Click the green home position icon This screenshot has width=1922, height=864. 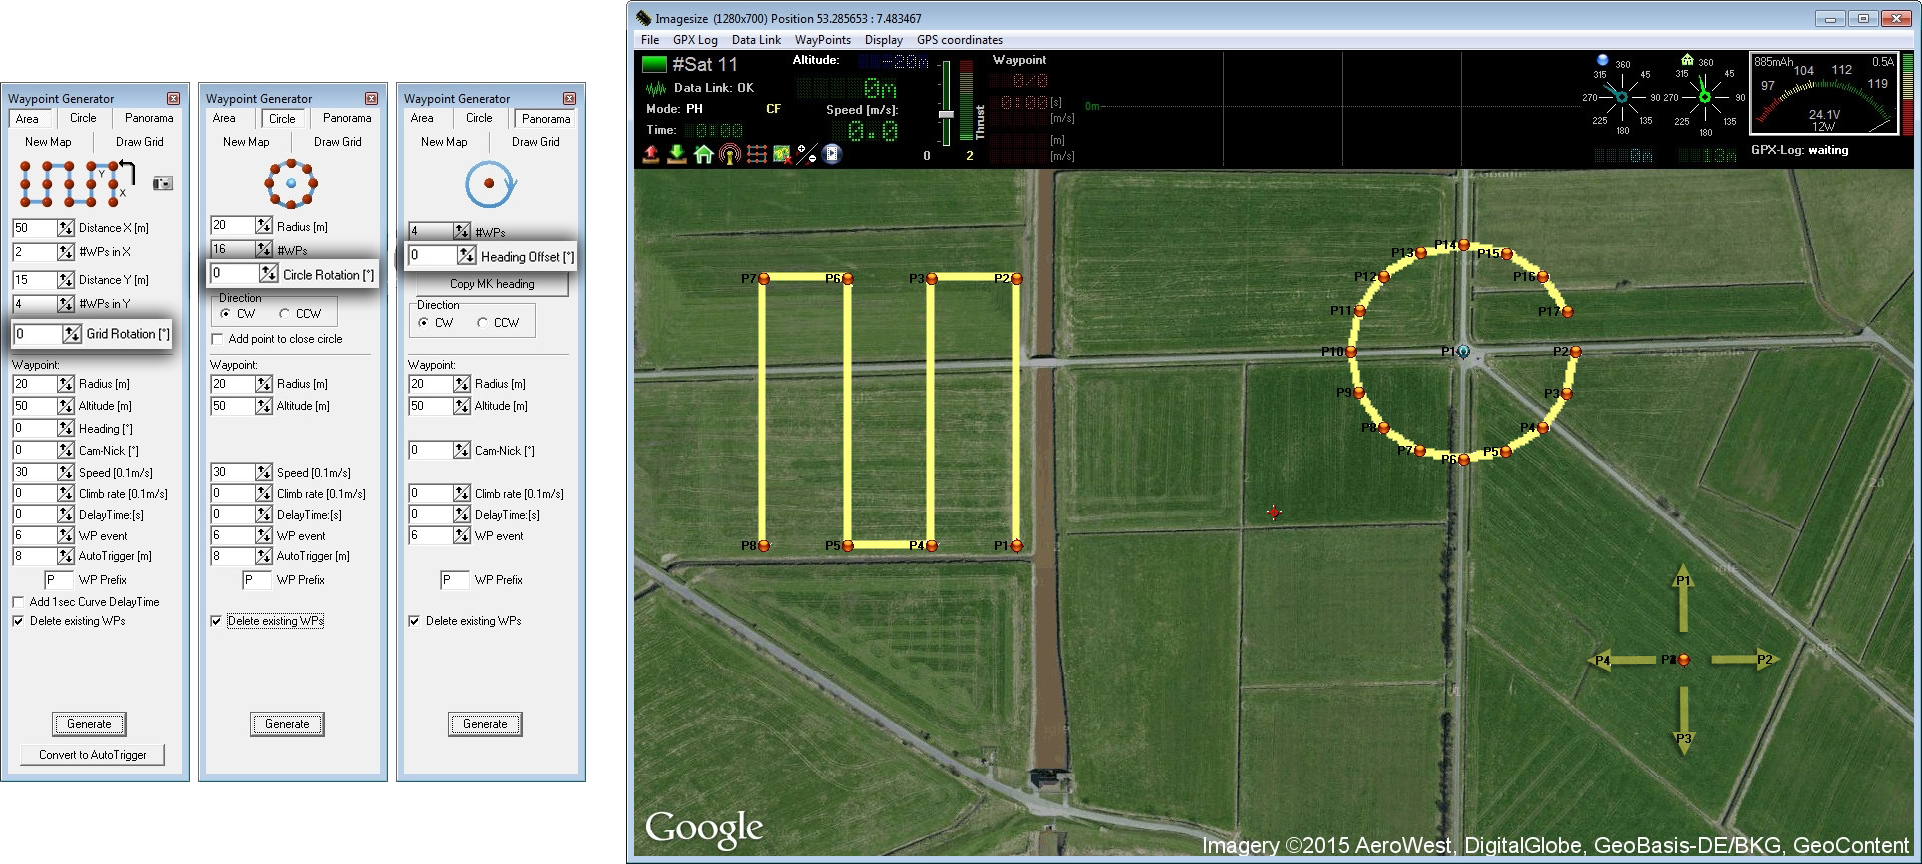pos(703,154)
